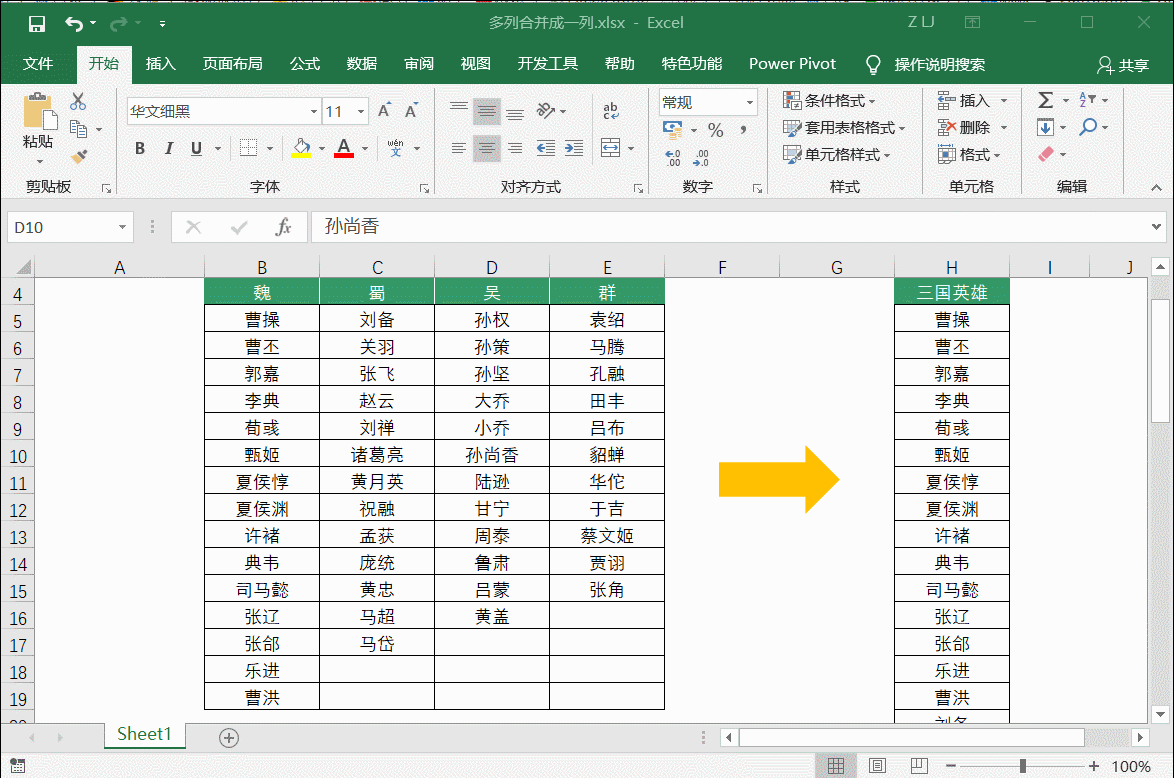The width and height of the screenshot is (1174, 778).
Task: Select the Format Painter brush icon
Action: coord(79,156)
